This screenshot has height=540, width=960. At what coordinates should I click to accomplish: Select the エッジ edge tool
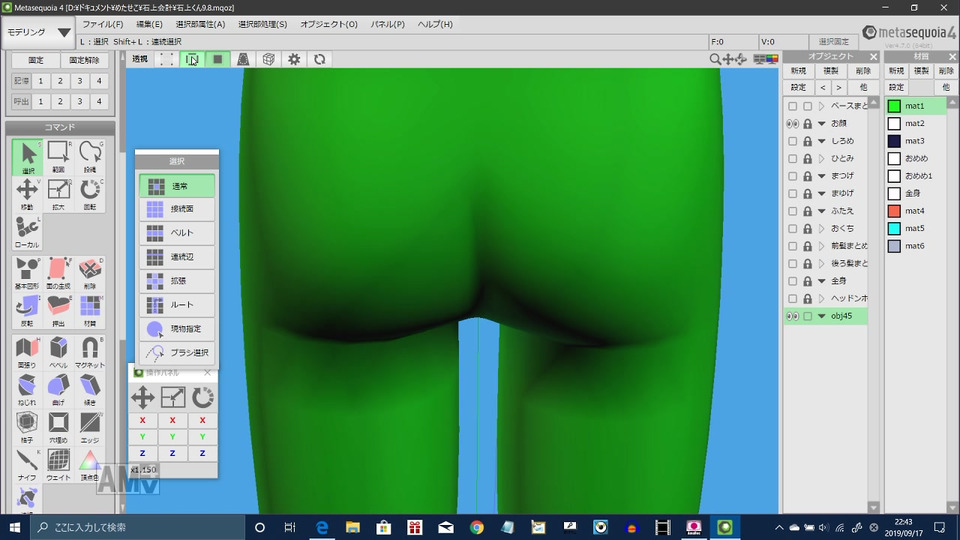tap(90, 427)
